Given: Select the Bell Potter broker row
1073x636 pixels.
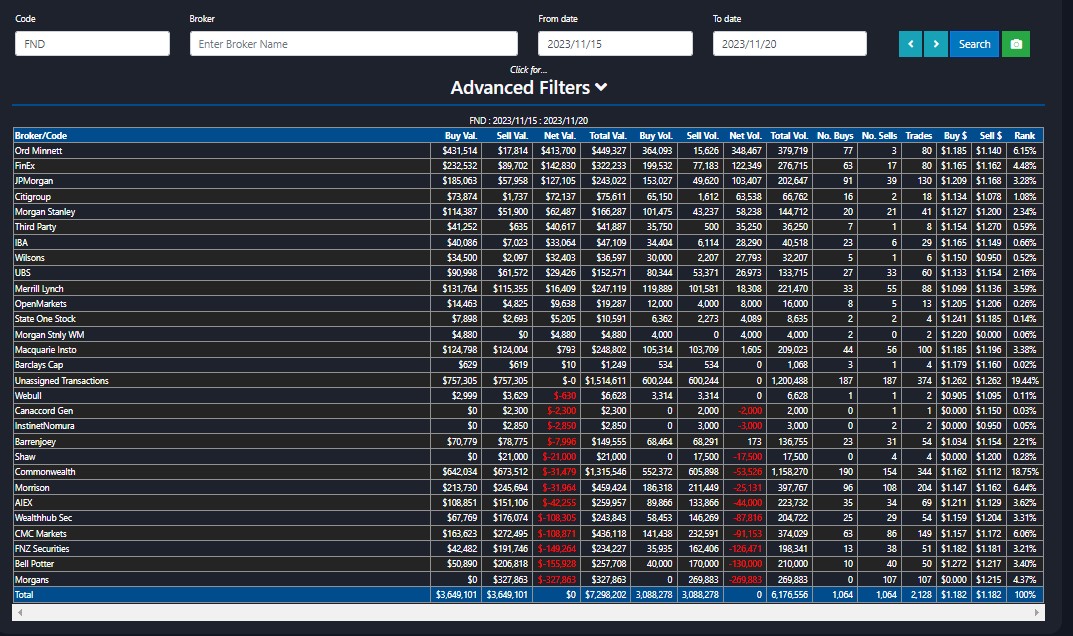Looking at the screenshot, I should [528, 563].
